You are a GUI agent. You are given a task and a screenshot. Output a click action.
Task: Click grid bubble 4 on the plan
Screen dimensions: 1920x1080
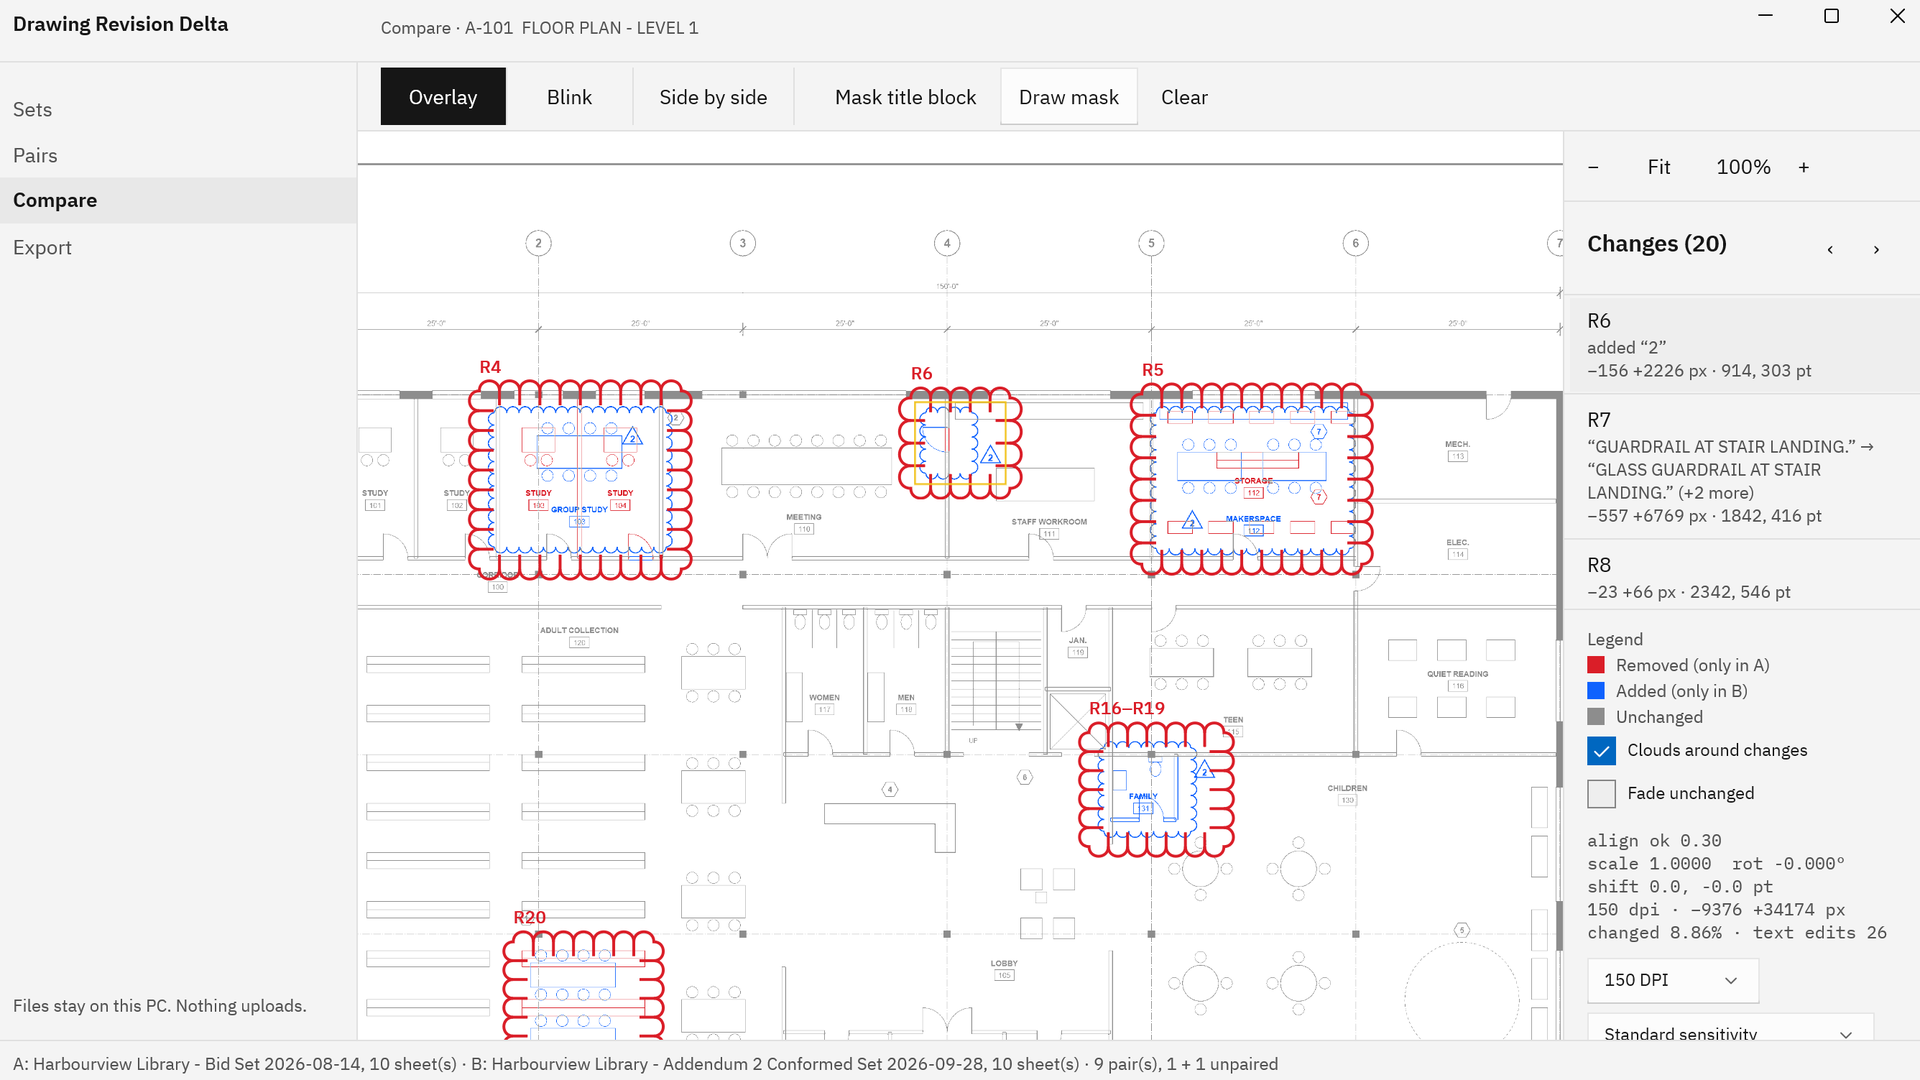coord(947,243)
